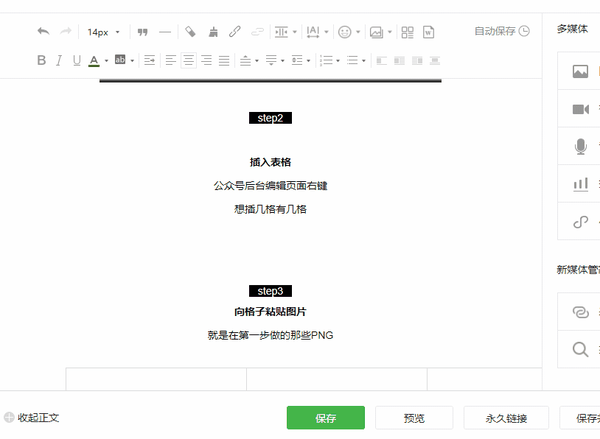Viewport: 600px width, 439px height.
Task: Expand the ordered list dropdown arrow
Action: click(338, 61)
